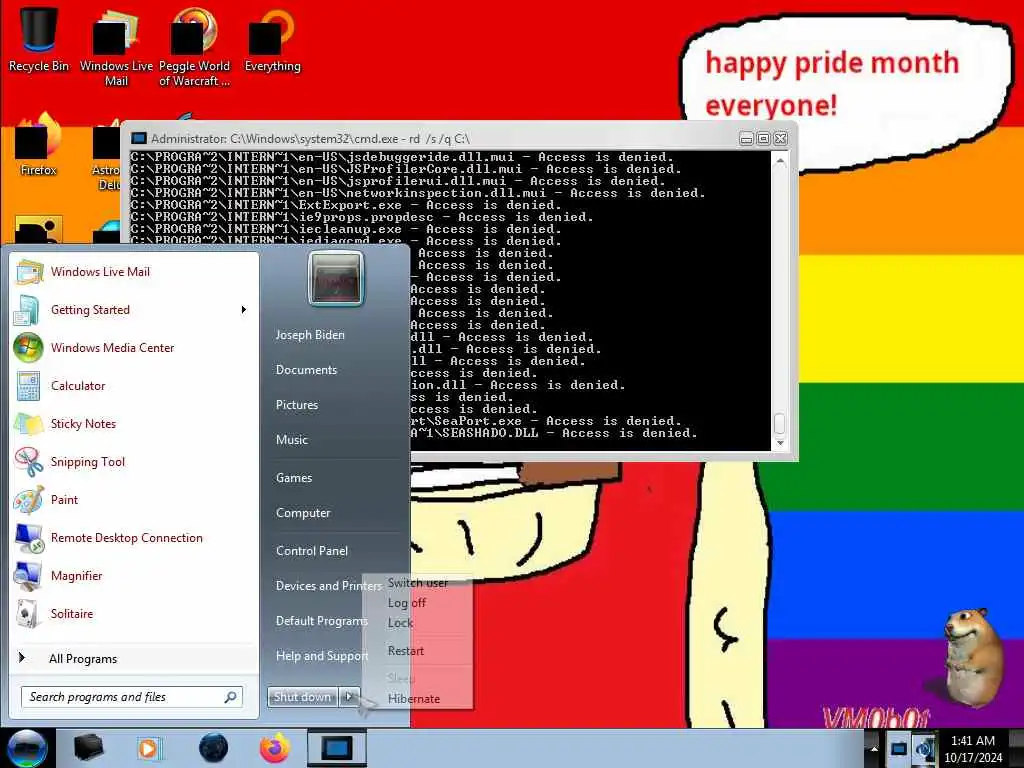Open Default Programs from Start menu
The width and height of the screenshot is (1024, 768).
coord(322,621)
